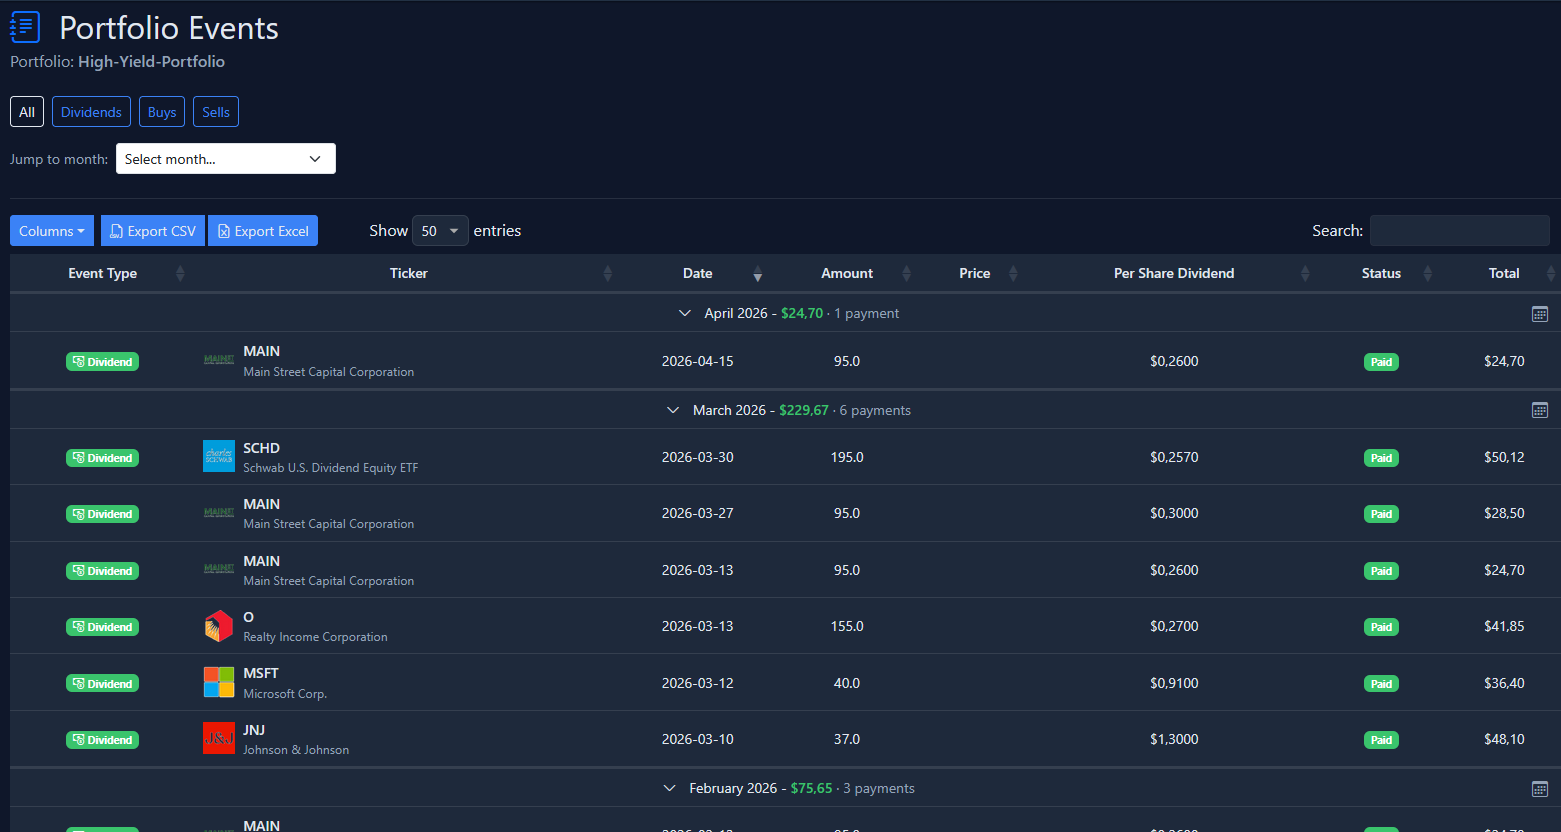This screenshot has height=832, width=1561.
Task: Click Paid badge in JNJ row
Action: coord(1381,740)
